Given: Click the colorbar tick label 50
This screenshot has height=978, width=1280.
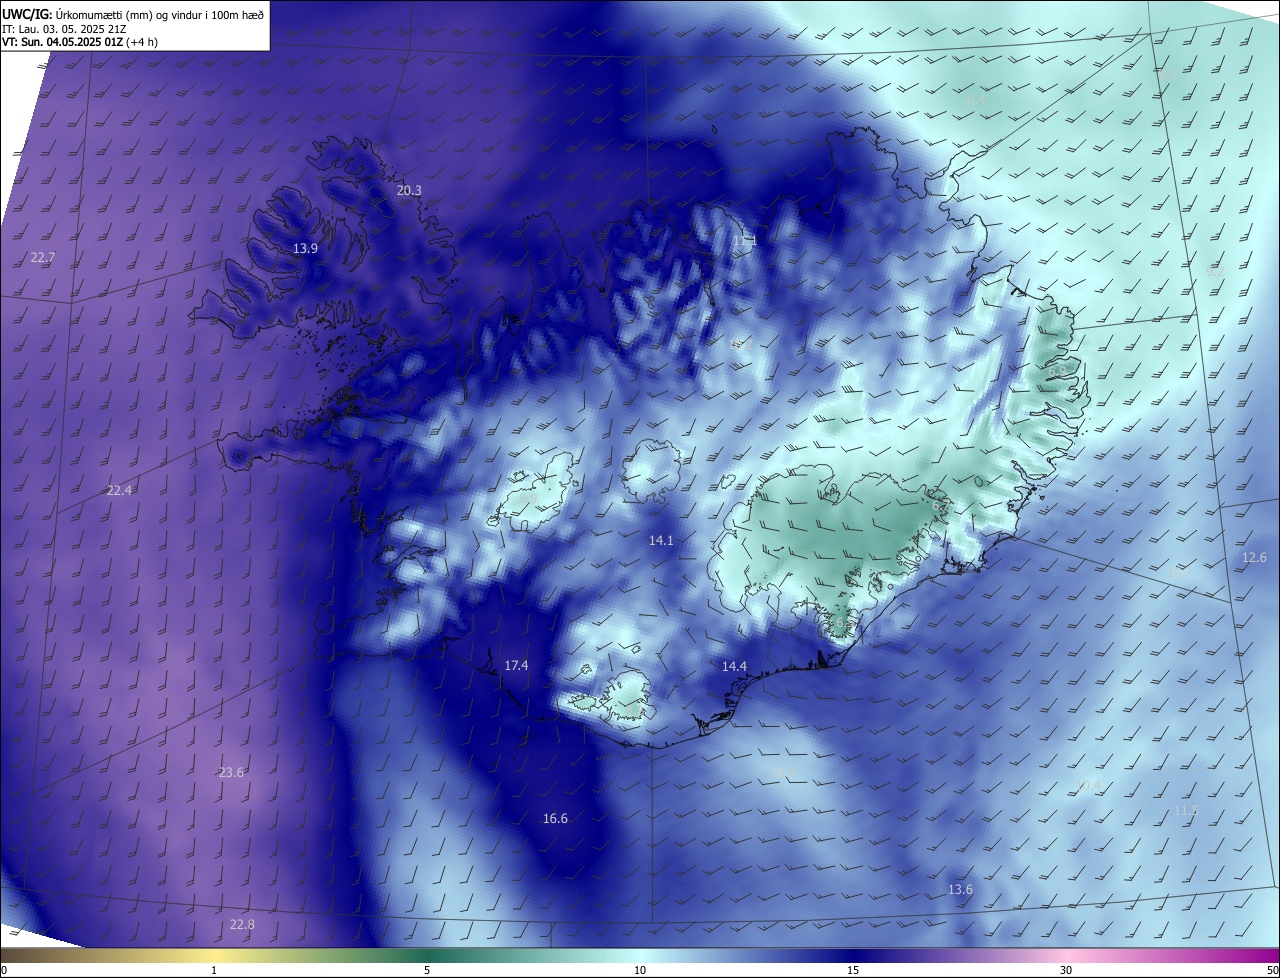Looking at the screenshot, I should pos(1271,971).
